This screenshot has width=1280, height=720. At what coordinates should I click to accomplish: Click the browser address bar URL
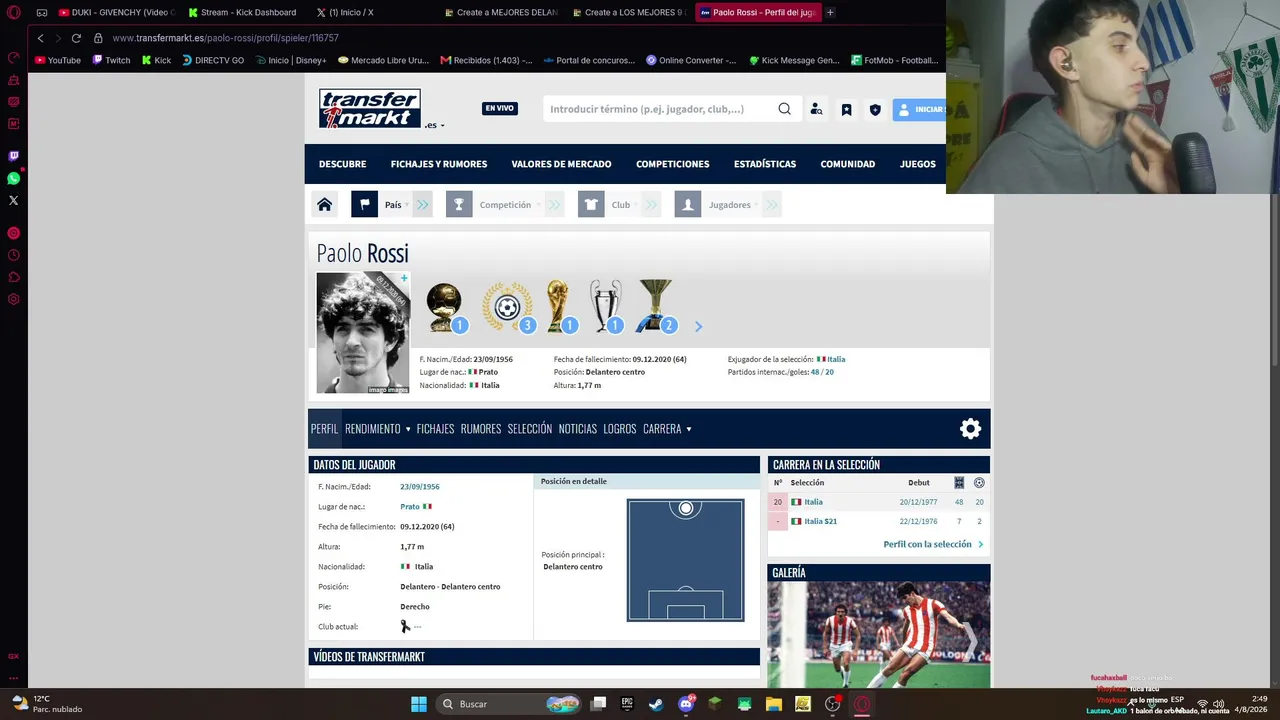pos(226,38)
